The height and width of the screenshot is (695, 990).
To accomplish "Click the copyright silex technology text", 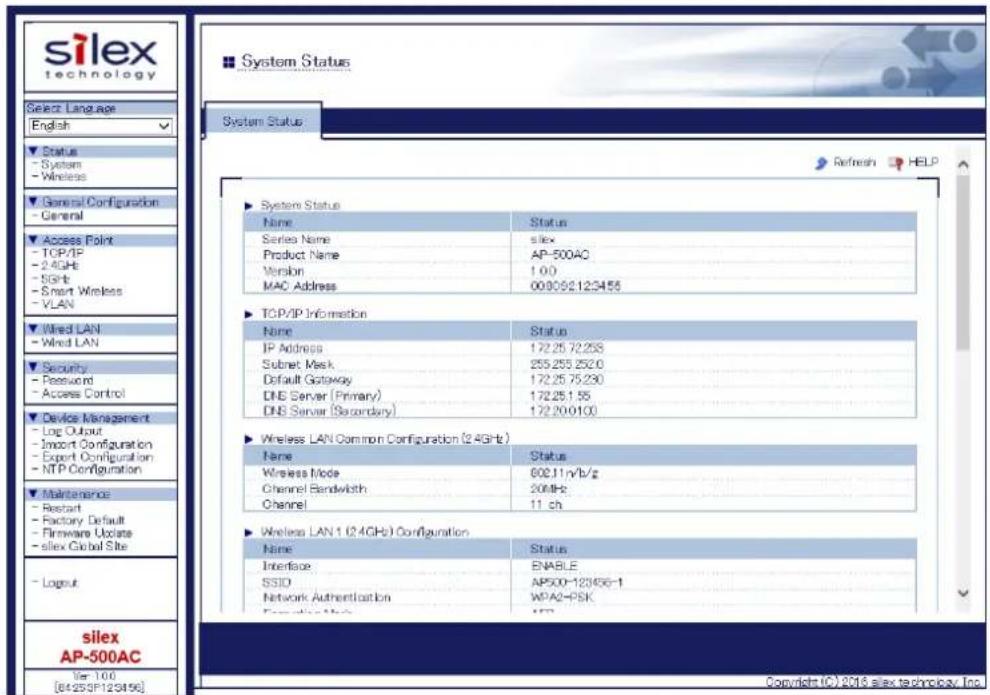I will coord(873,682).
